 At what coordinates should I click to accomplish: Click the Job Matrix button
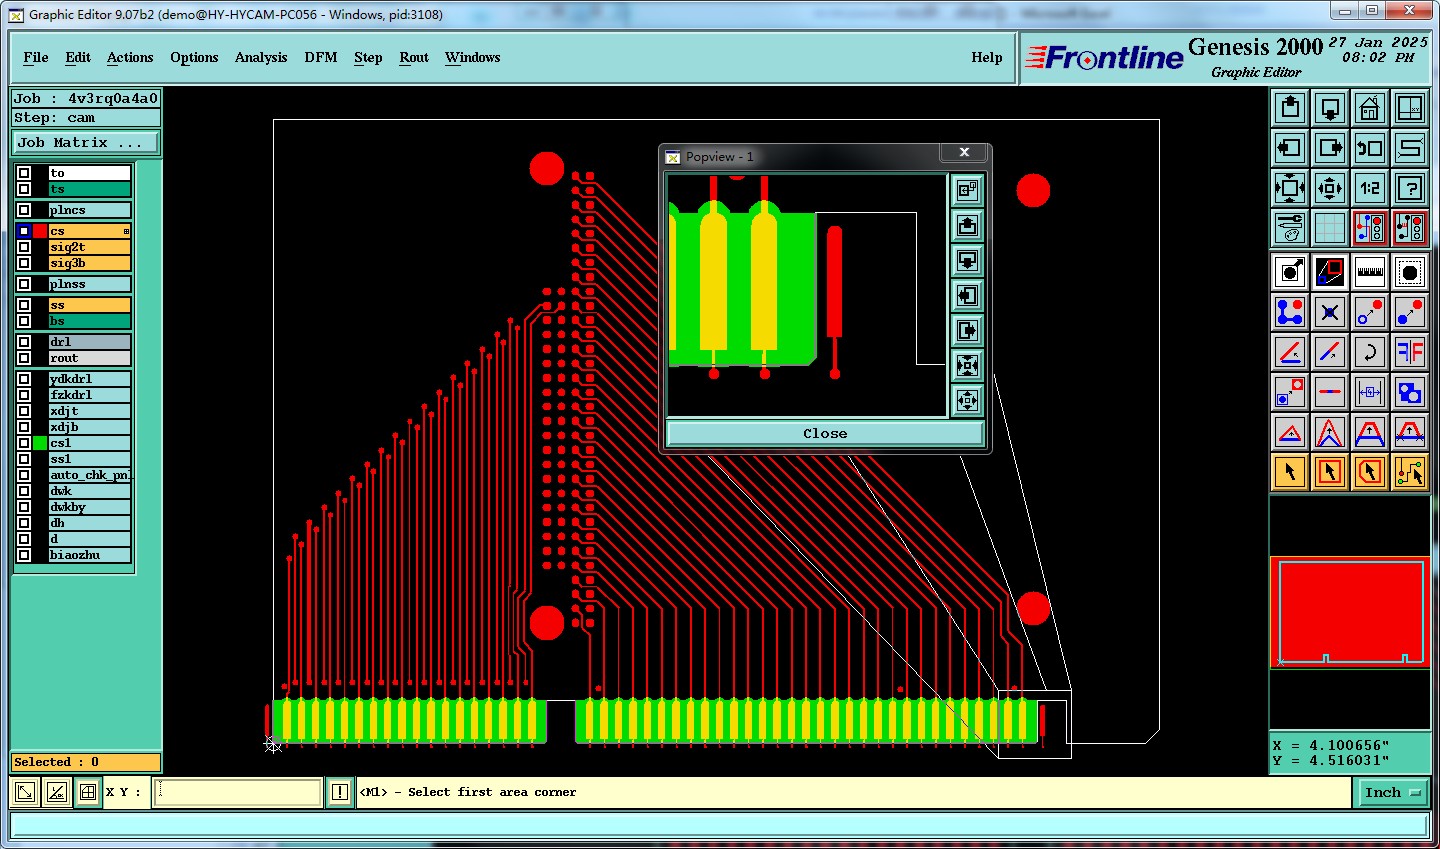tap(85, 142)
